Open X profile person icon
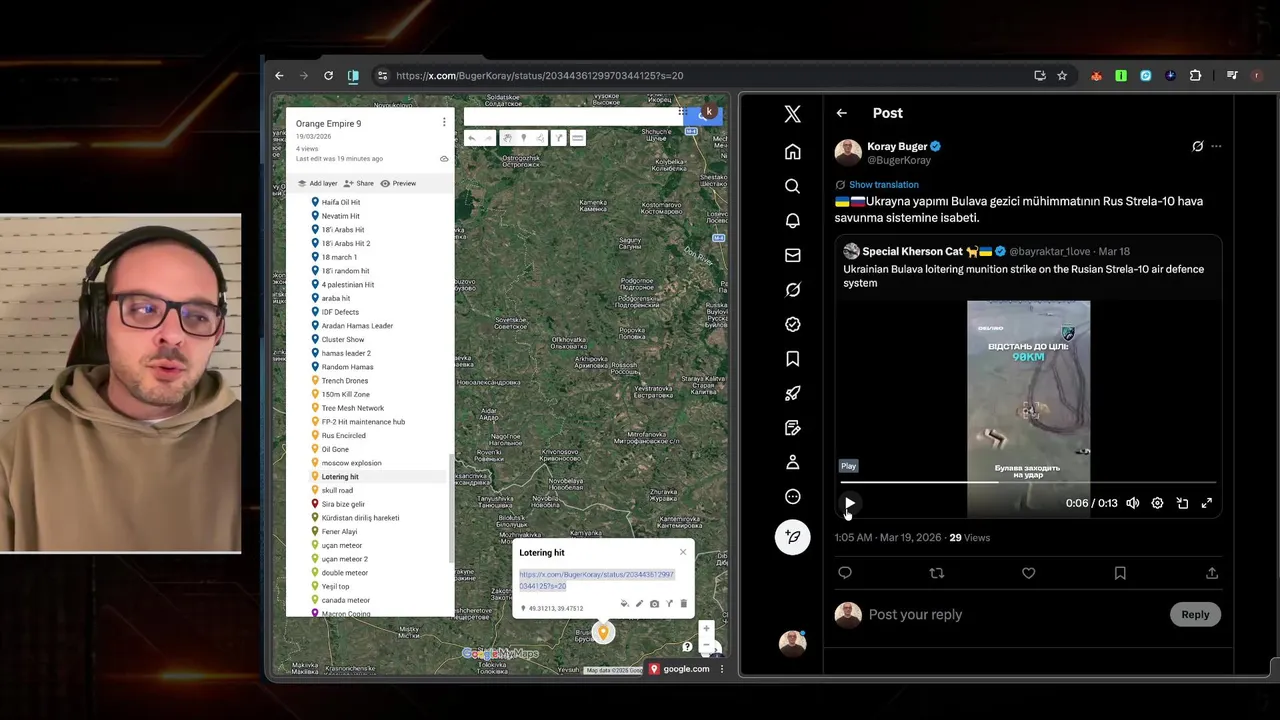The image size is (1280, 720). click(792, 462)
